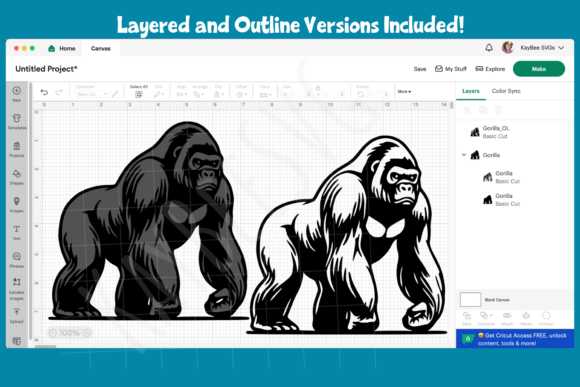
Task: Open the Operation Basic Cut dropdown
Action: tap(92, 94)
